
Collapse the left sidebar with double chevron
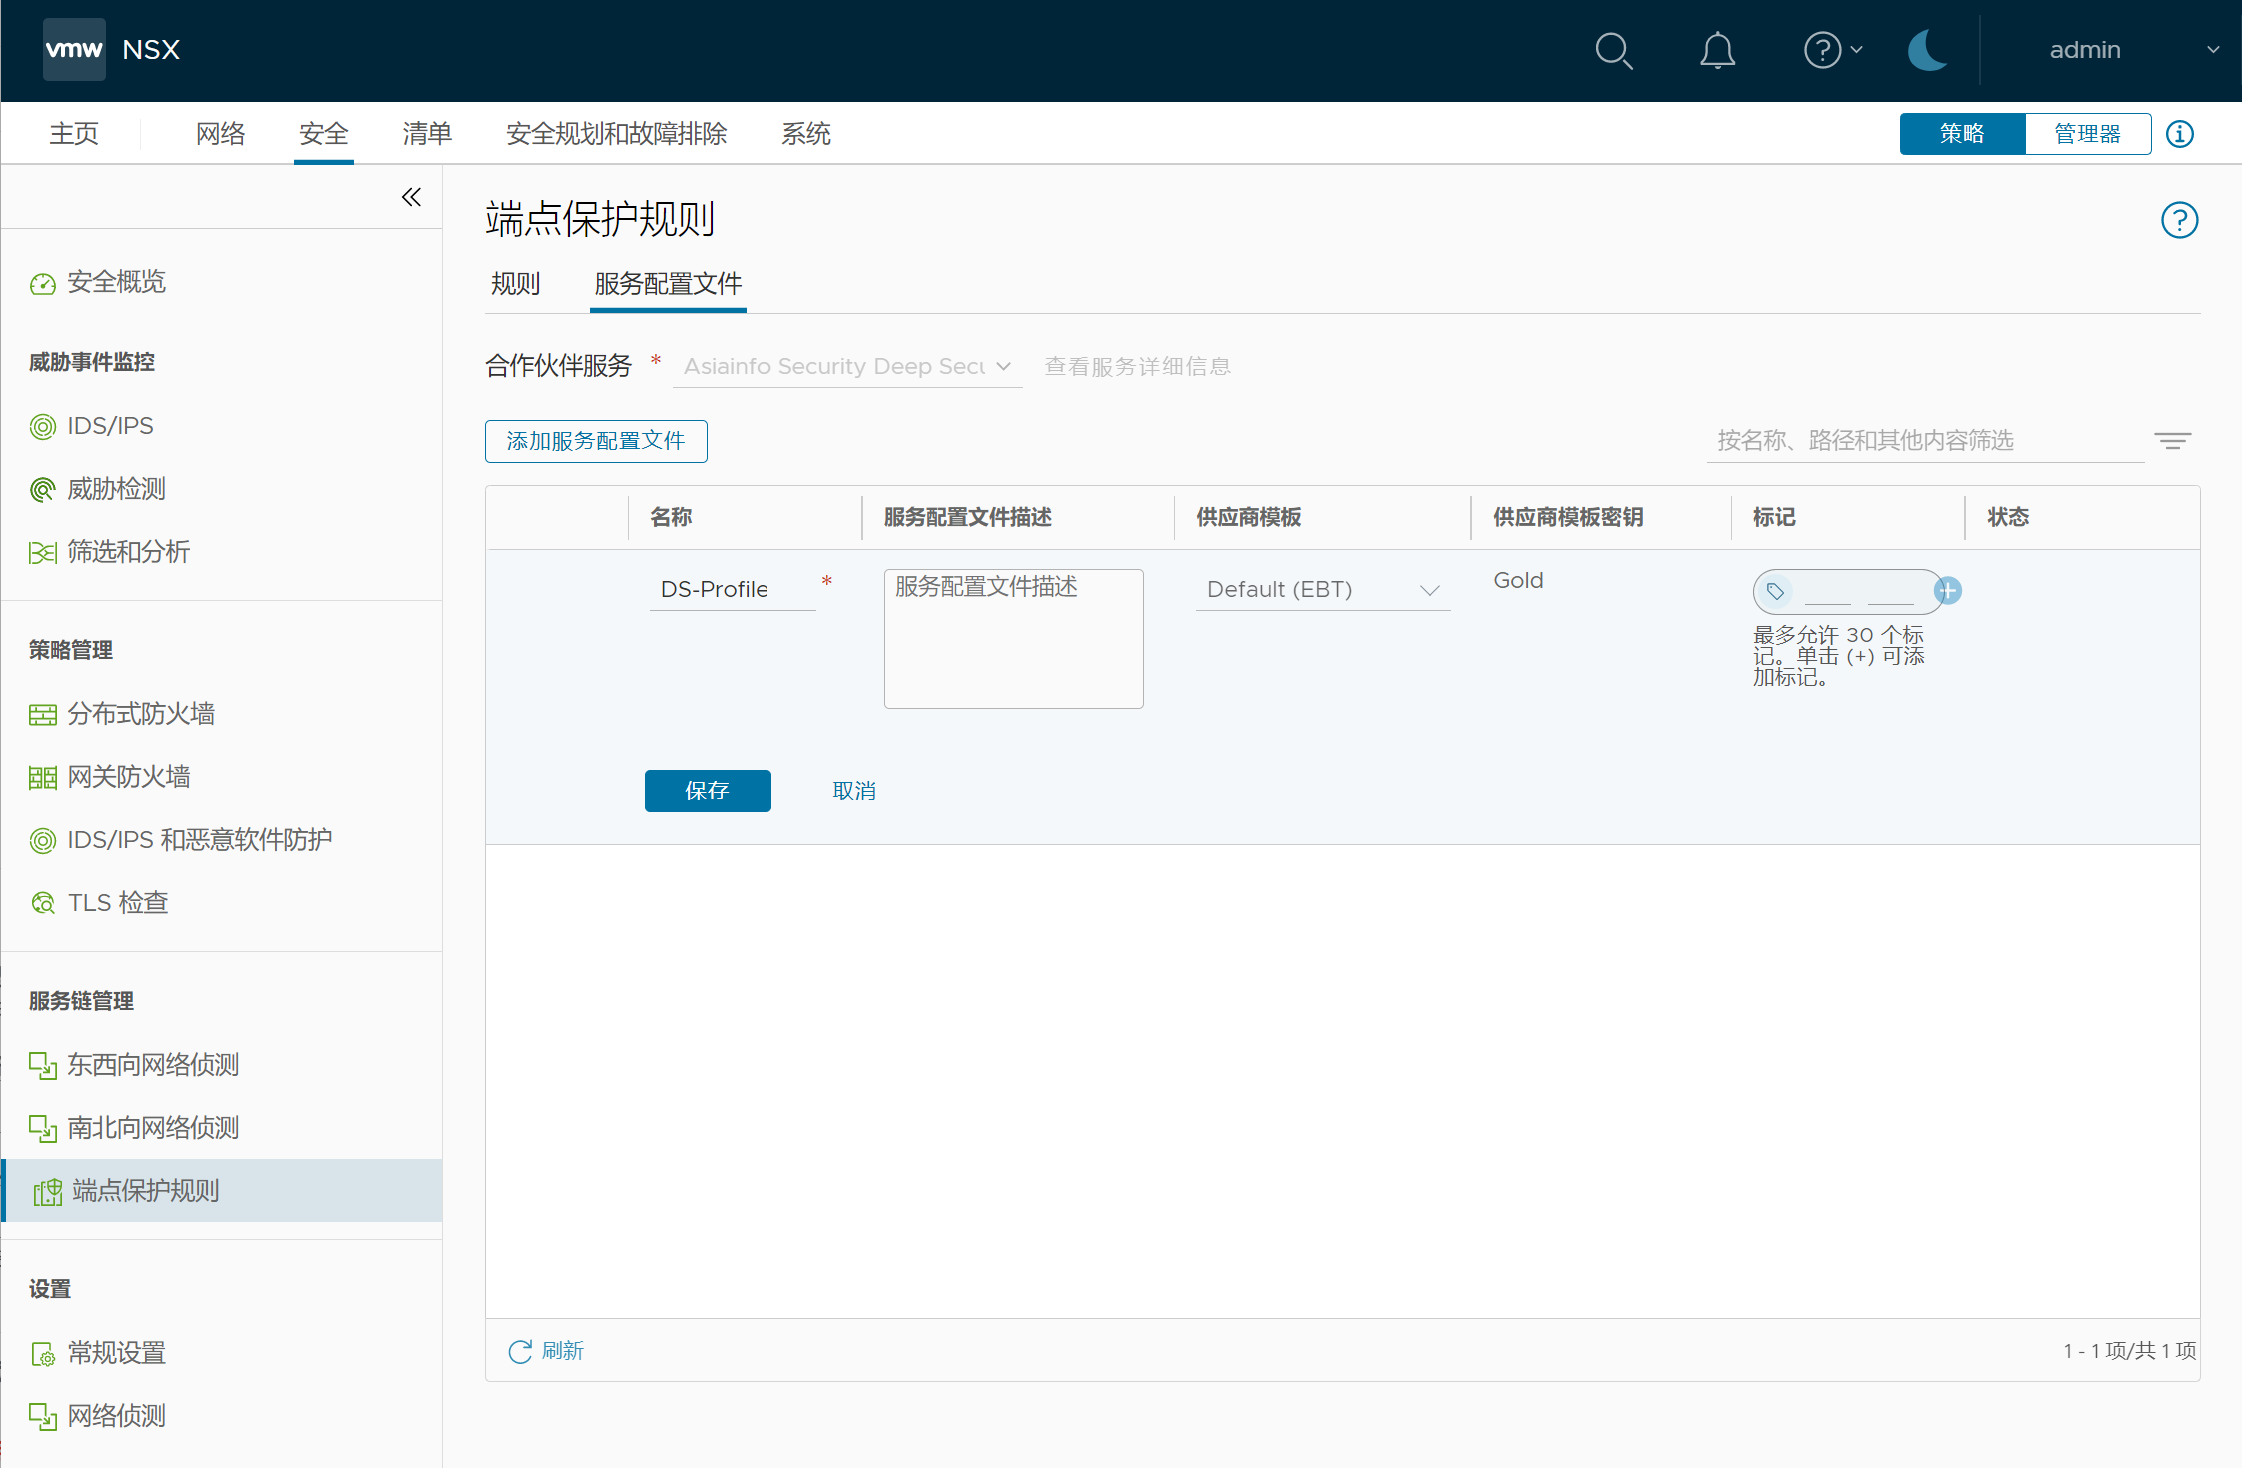pos(411,197)
